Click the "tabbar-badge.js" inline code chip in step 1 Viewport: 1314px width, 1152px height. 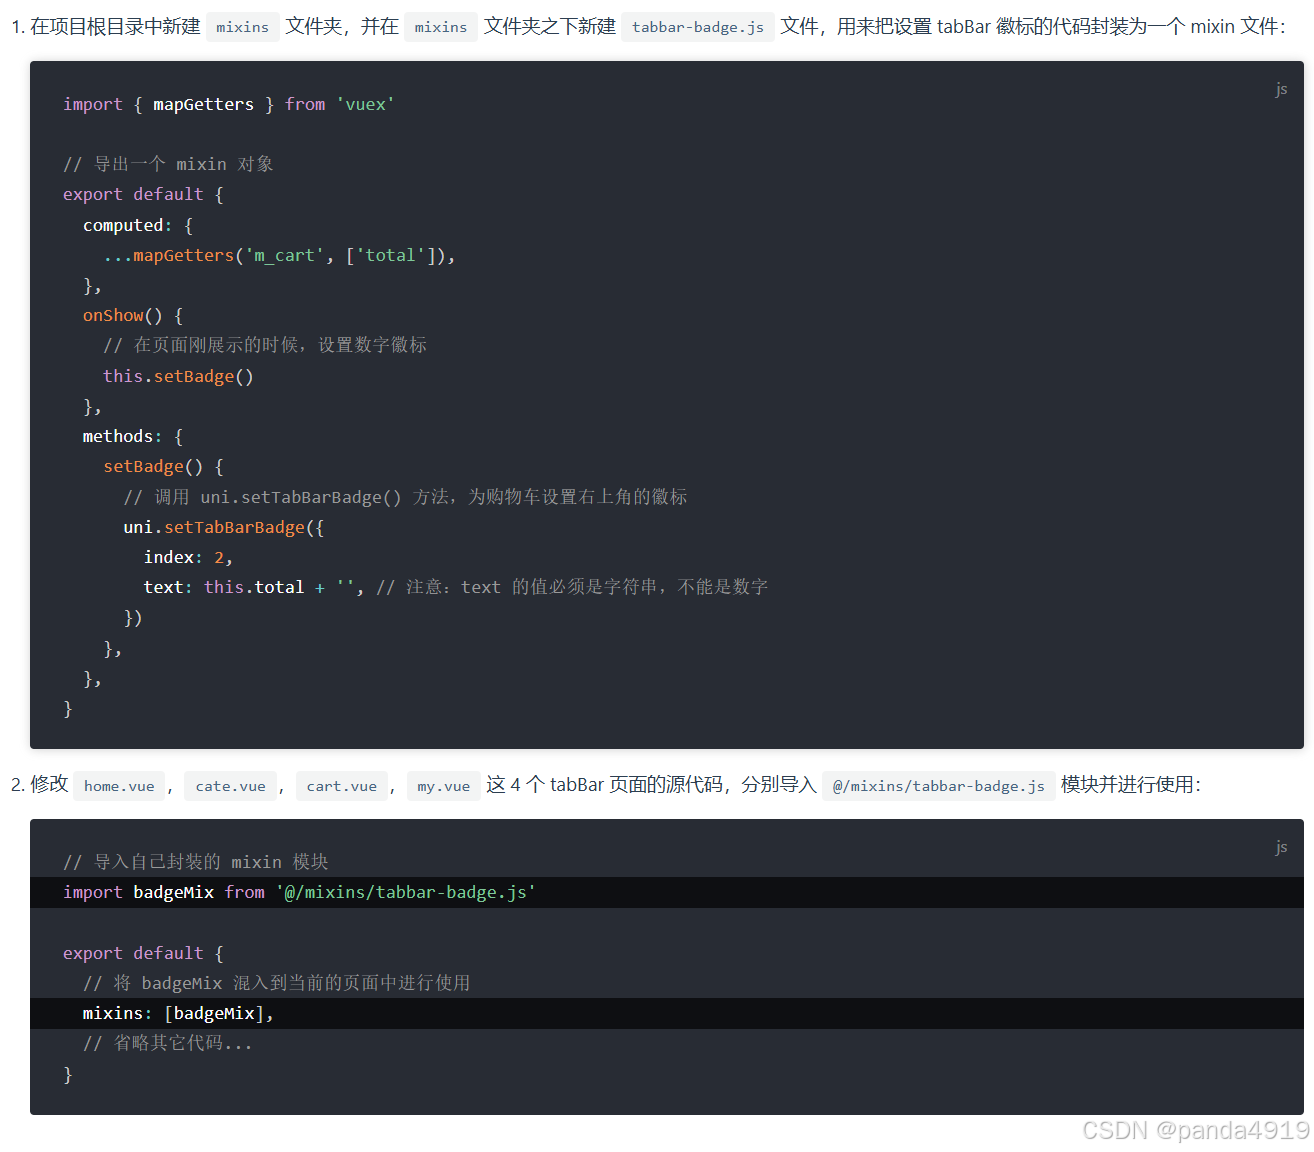(697, 27)
